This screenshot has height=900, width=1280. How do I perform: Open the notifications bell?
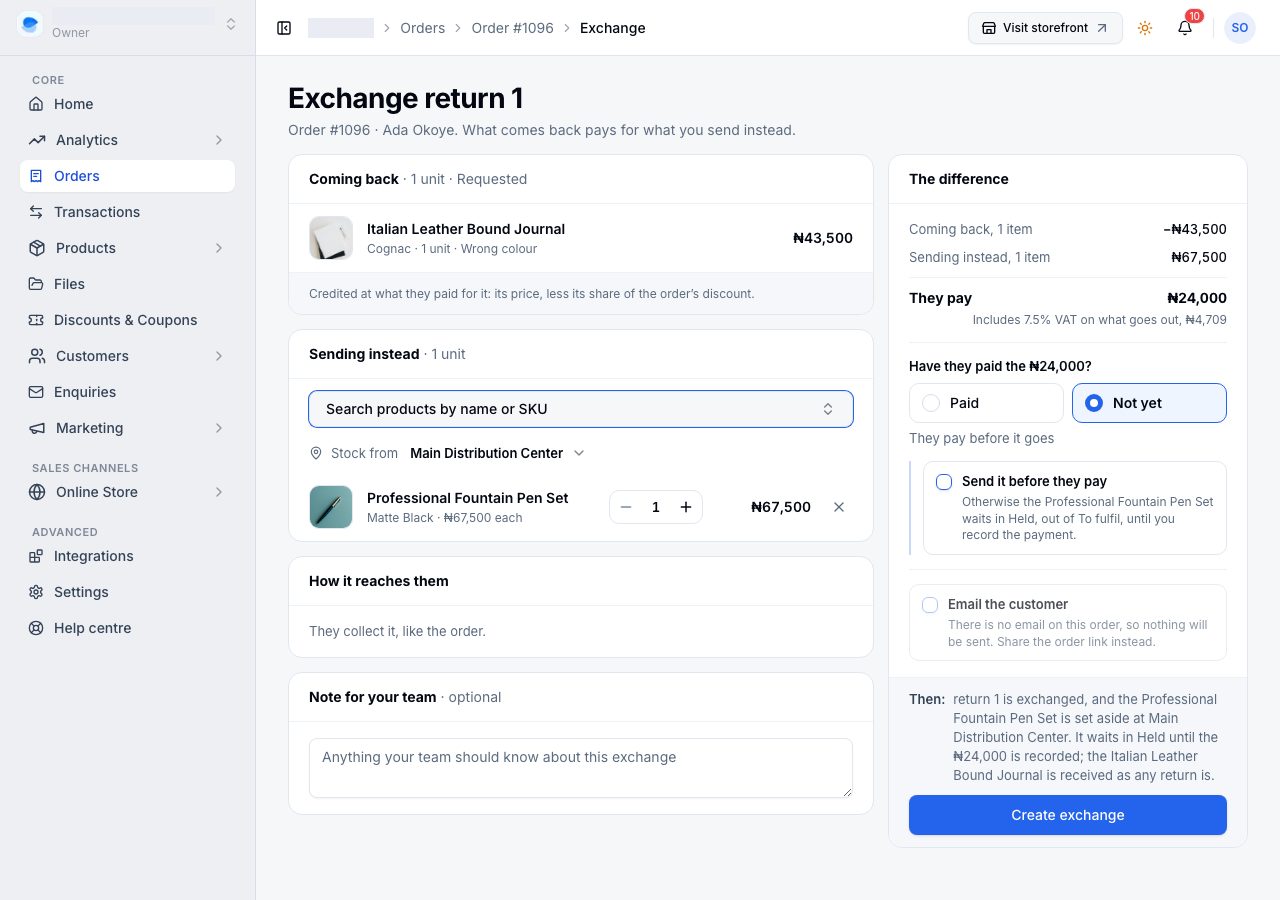click(x=1185, y=28)
